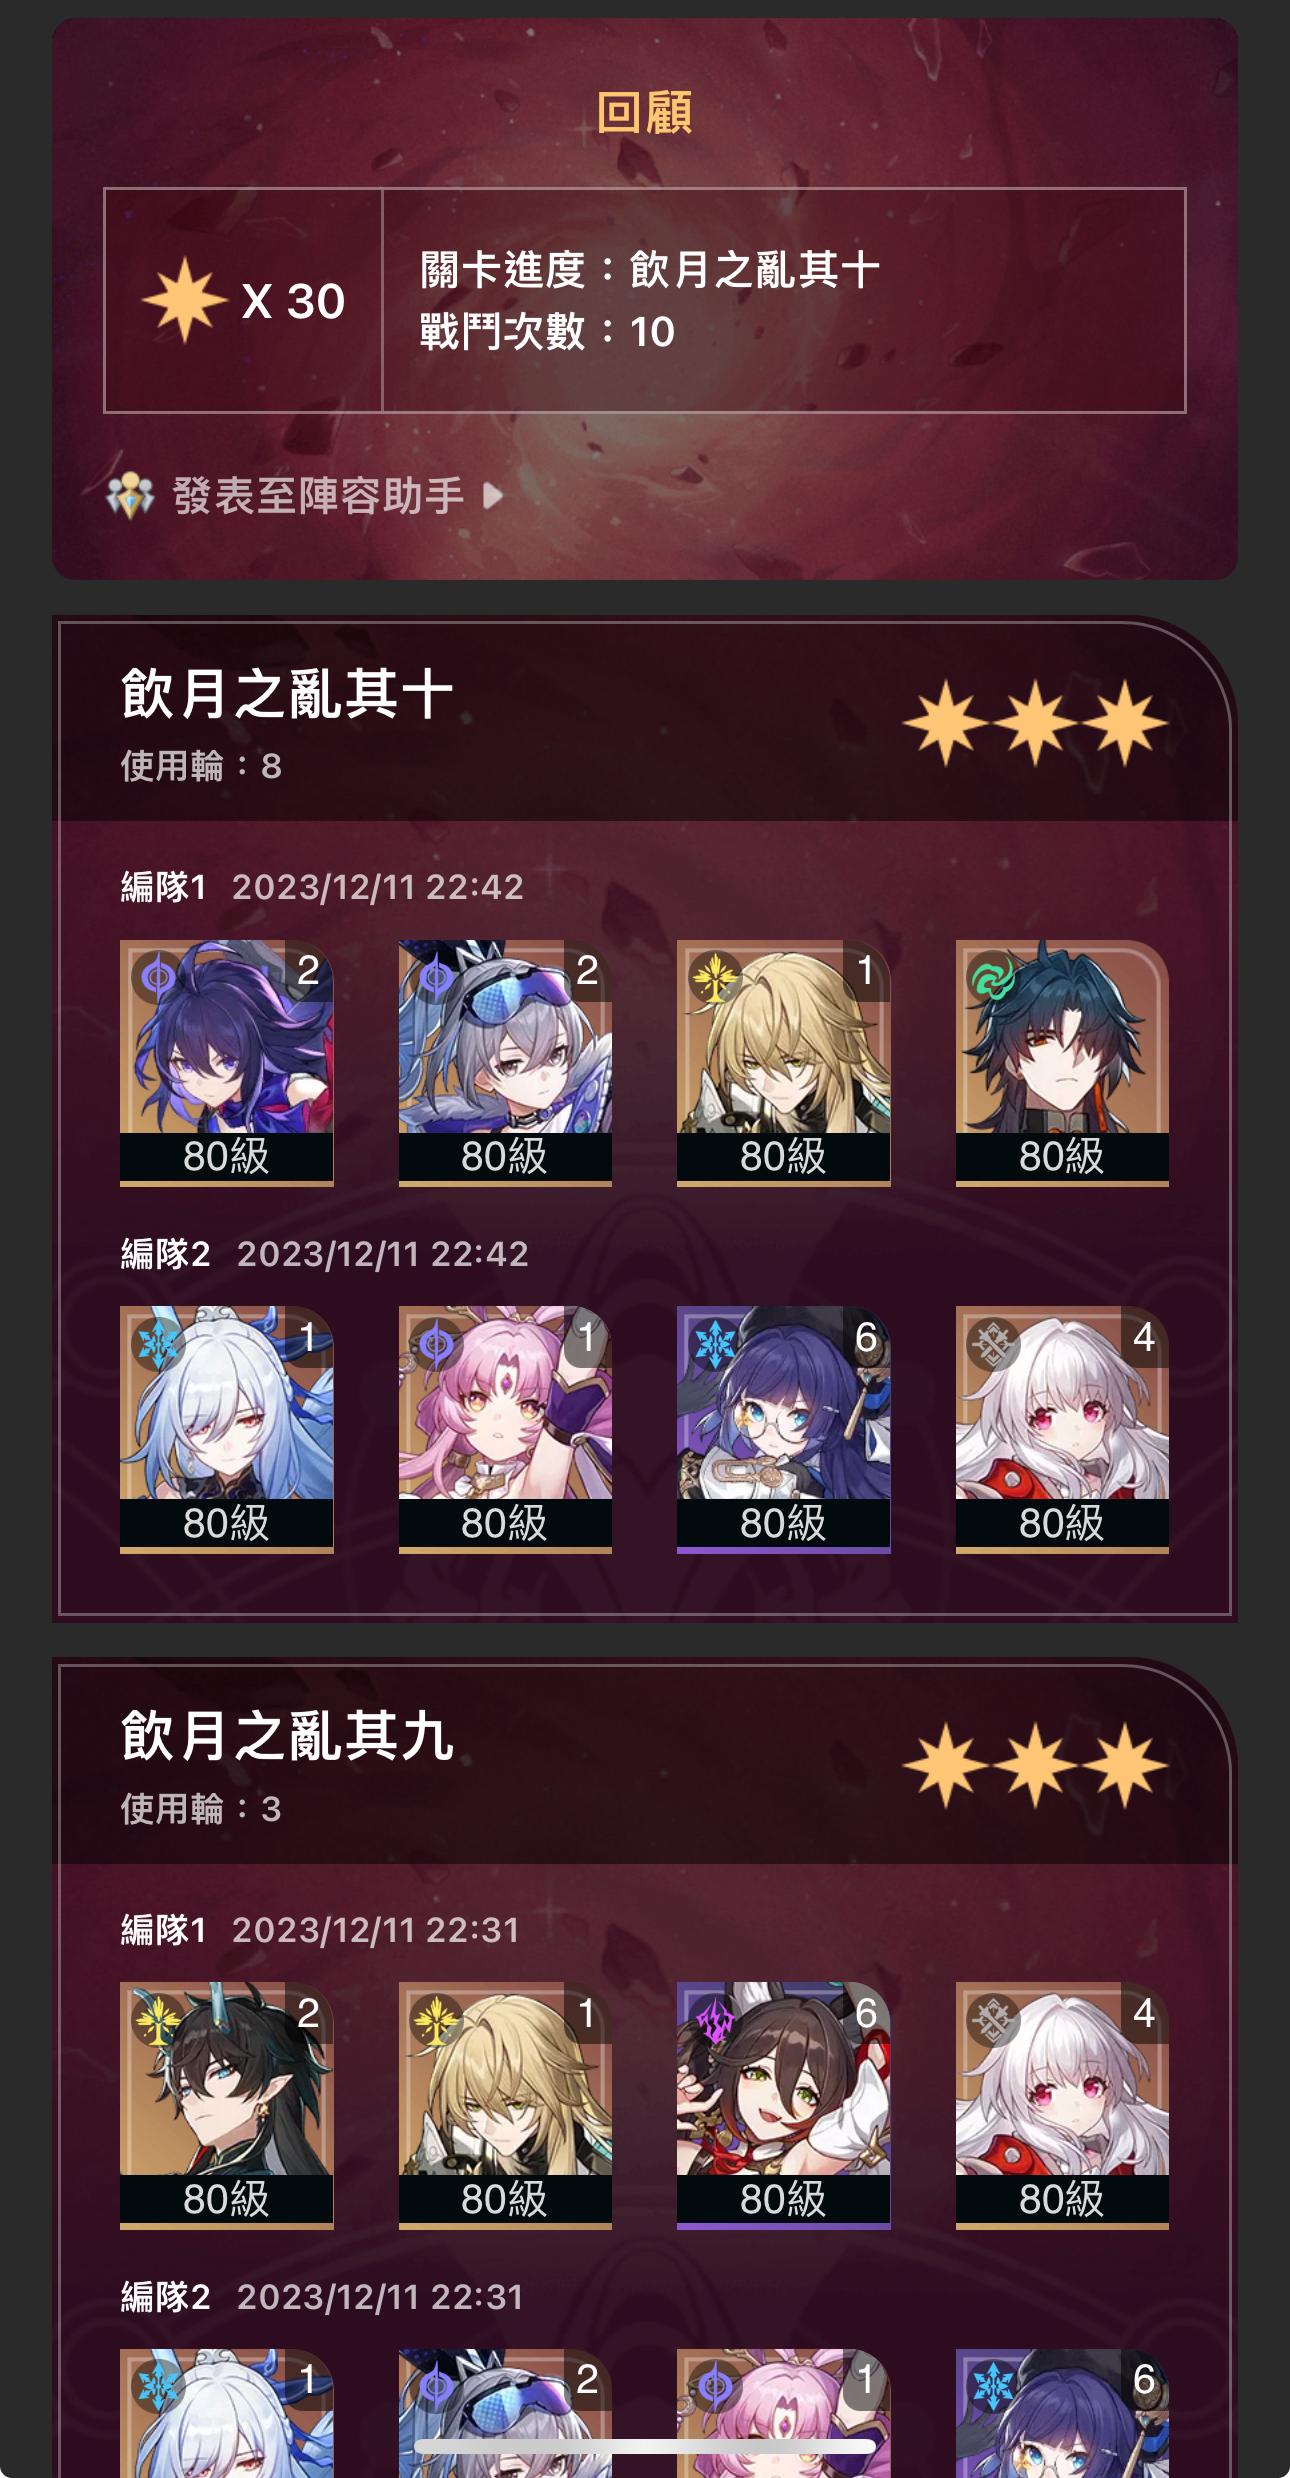Select blond Luocha portrait in 其十 team 1
1290x2478 pixels.
coord(783,1063)
